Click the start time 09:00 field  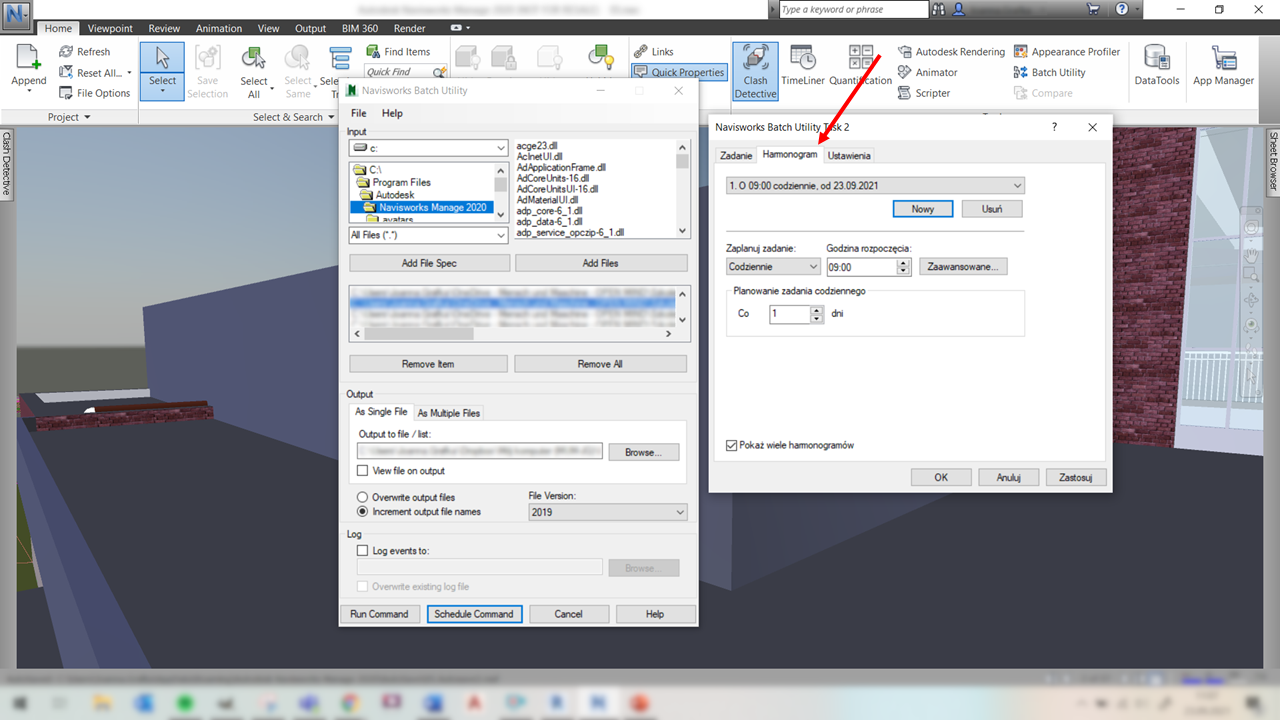[861, 267]
